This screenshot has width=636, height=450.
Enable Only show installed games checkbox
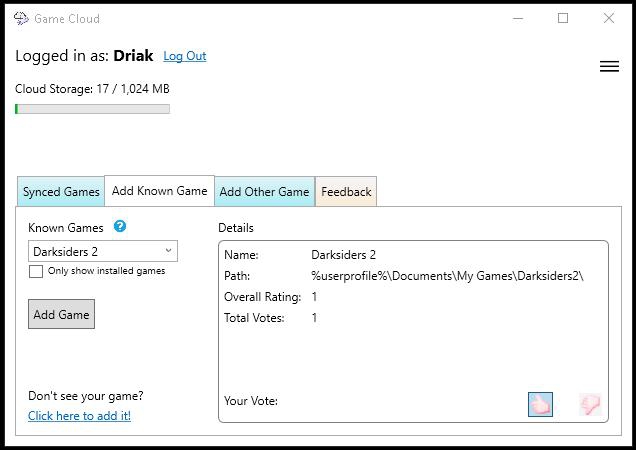[x=36, y=271]
